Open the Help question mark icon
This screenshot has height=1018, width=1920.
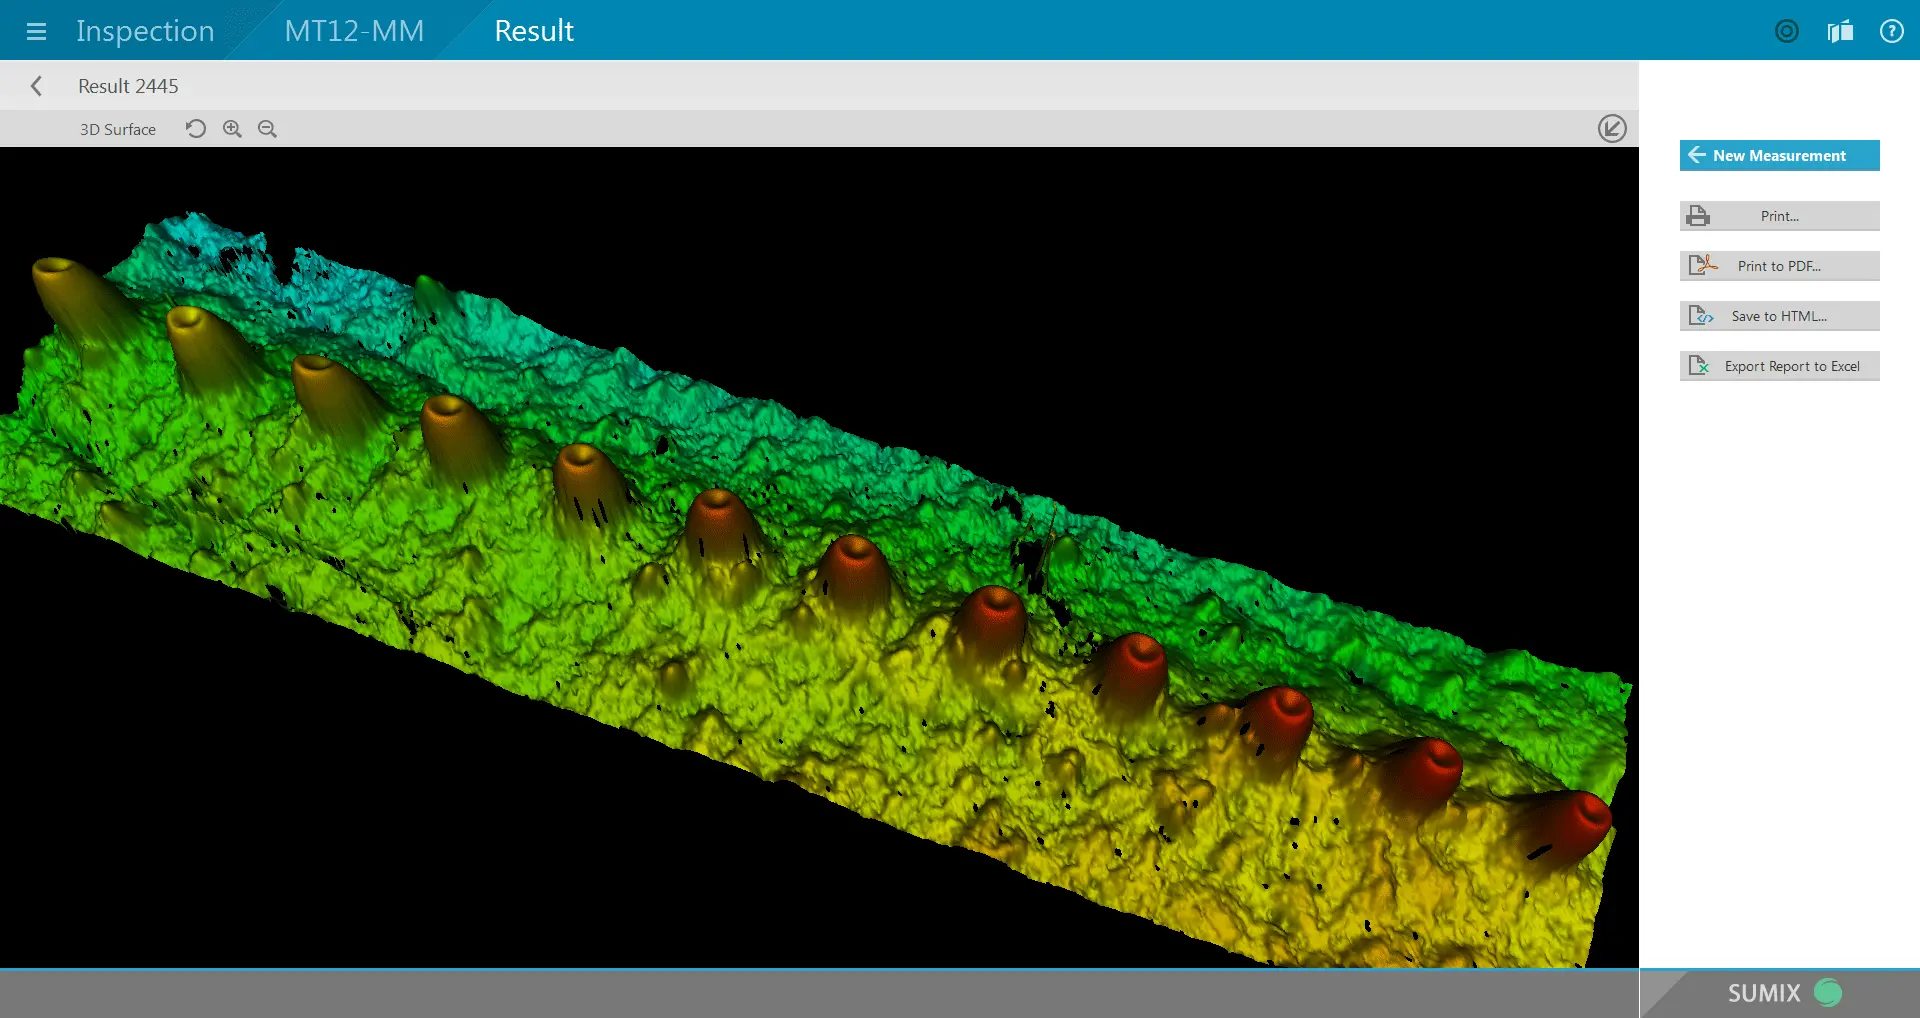(1893, 31)
